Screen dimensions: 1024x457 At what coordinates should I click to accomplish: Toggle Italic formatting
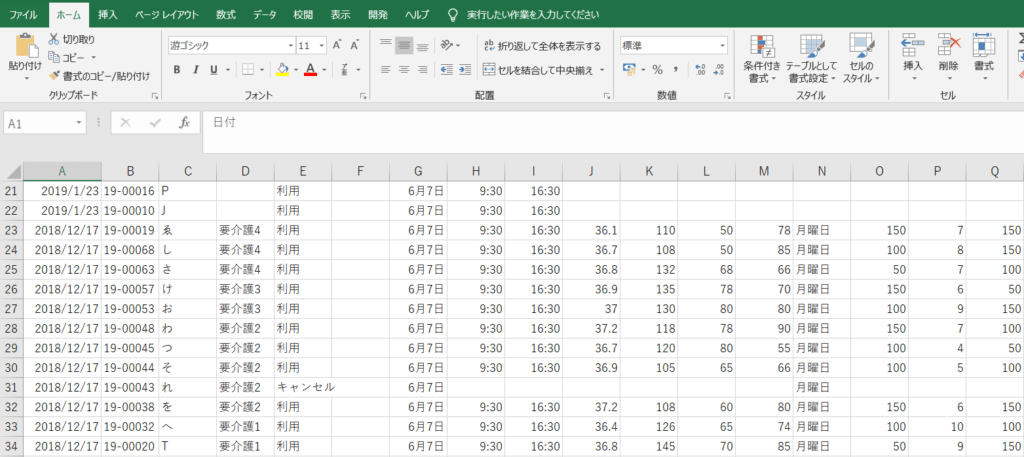(x=195, y=69)
